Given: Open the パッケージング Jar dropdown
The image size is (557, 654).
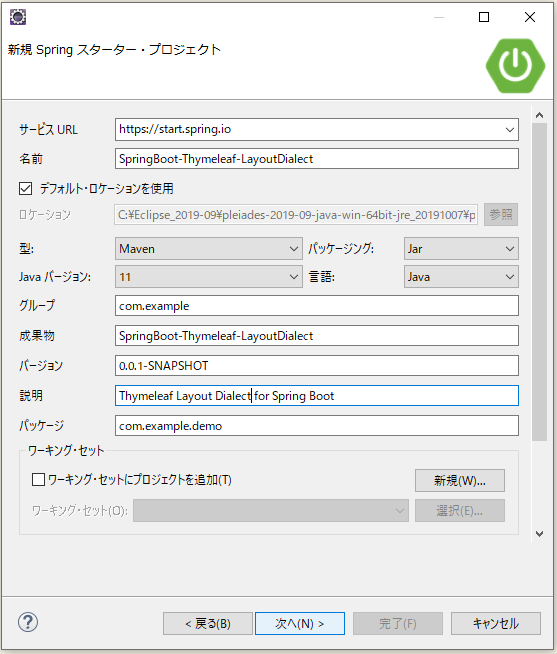Looking at the screenshot, I should [x=461, y=249].
